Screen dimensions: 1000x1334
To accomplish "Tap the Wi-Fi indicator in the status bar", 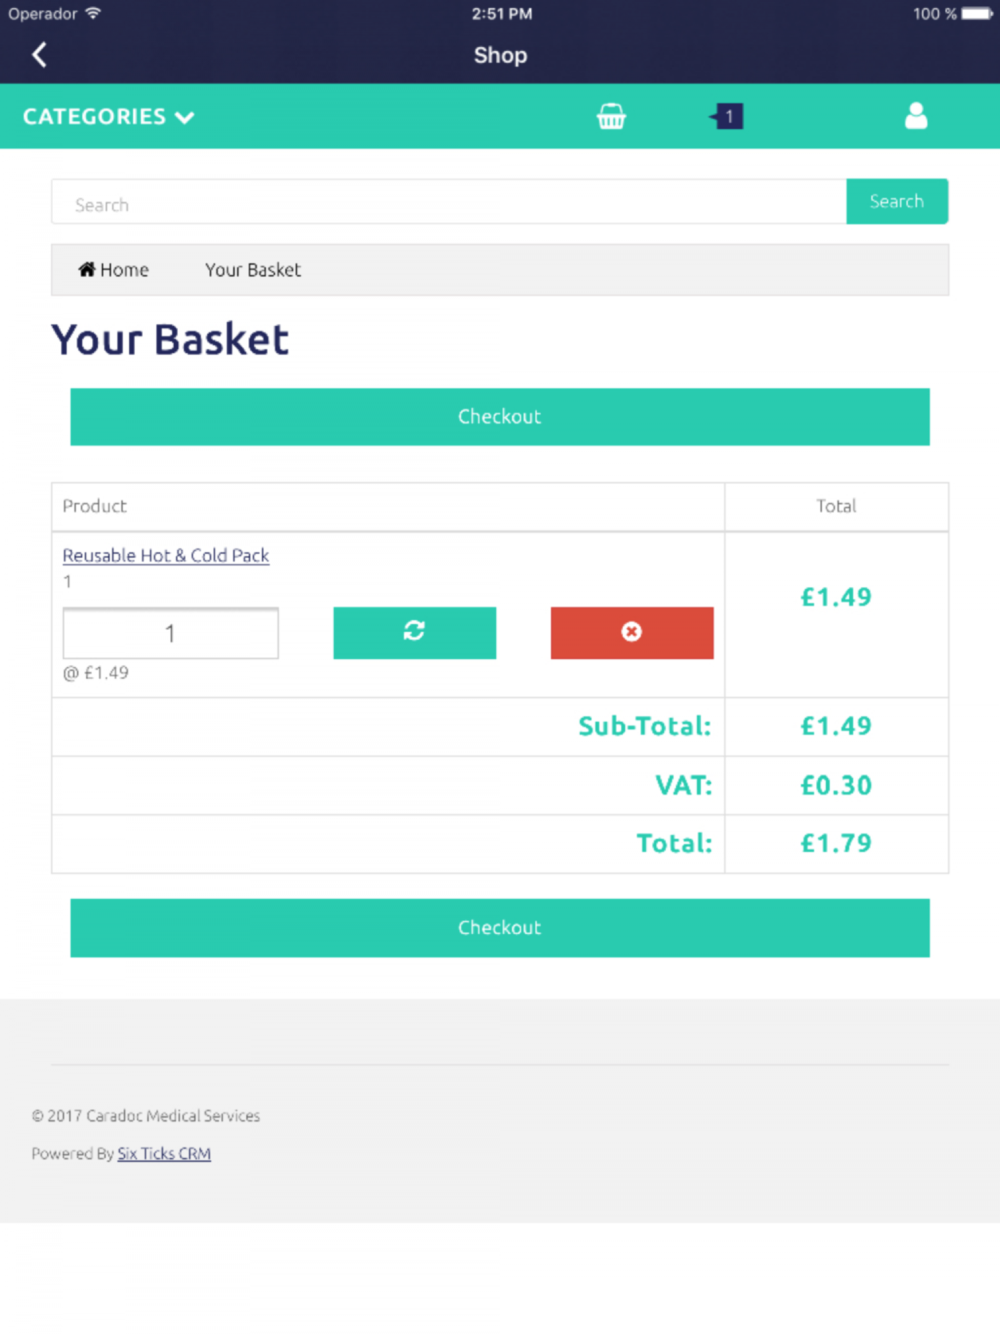I will [x=93, y=13].
